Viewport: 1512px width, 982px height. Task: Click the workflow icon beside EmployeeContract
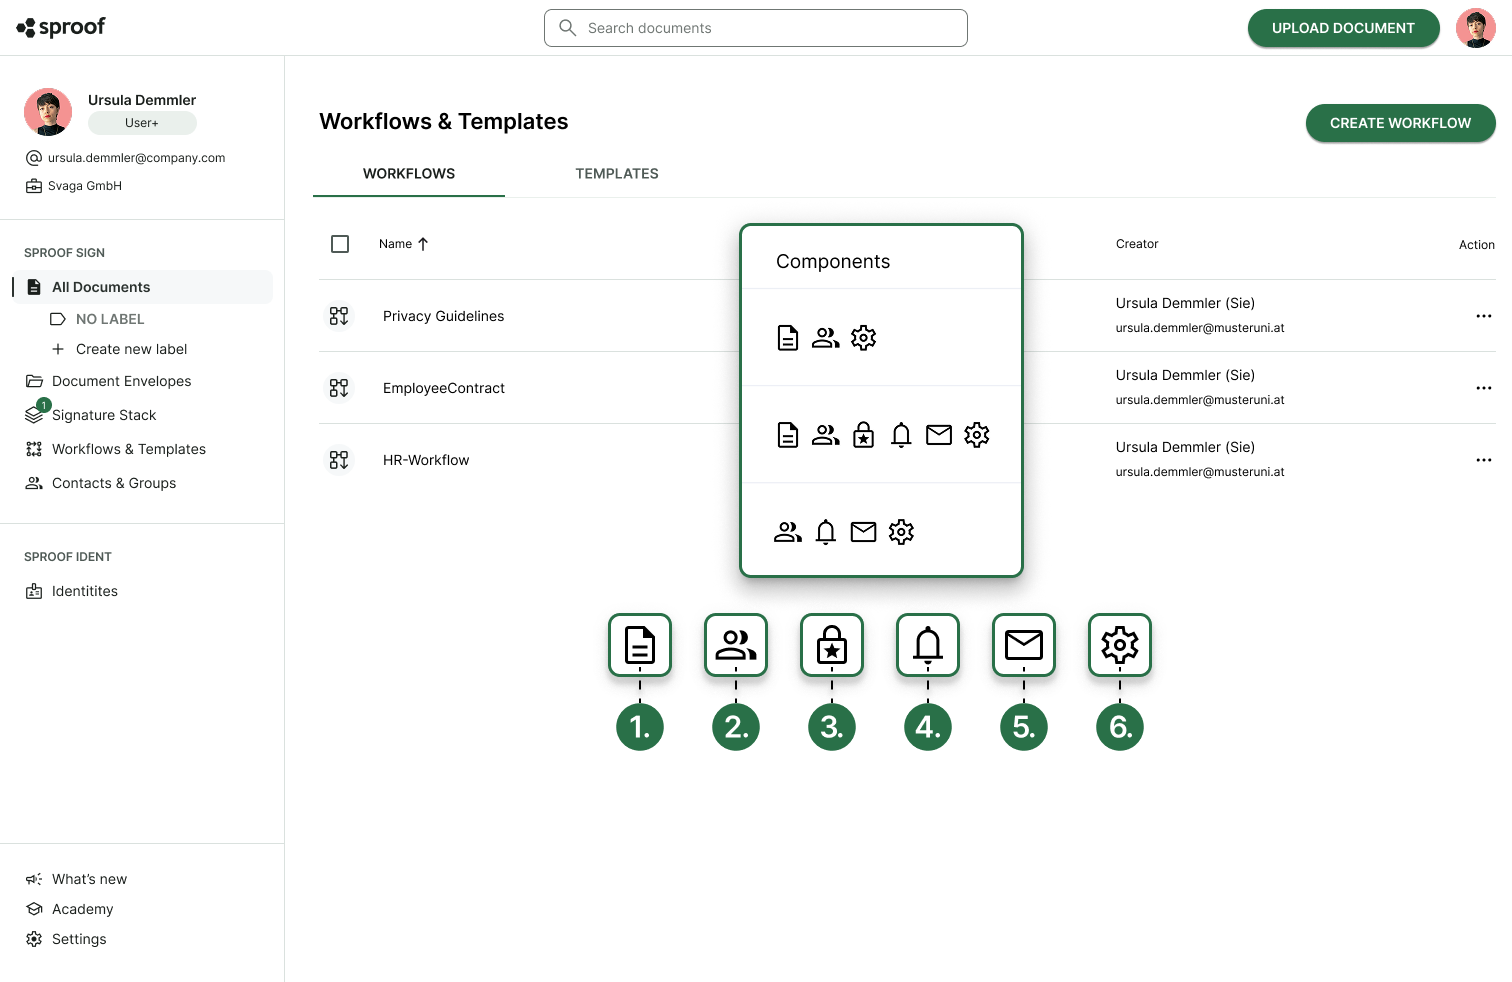(x=339, y=388)
